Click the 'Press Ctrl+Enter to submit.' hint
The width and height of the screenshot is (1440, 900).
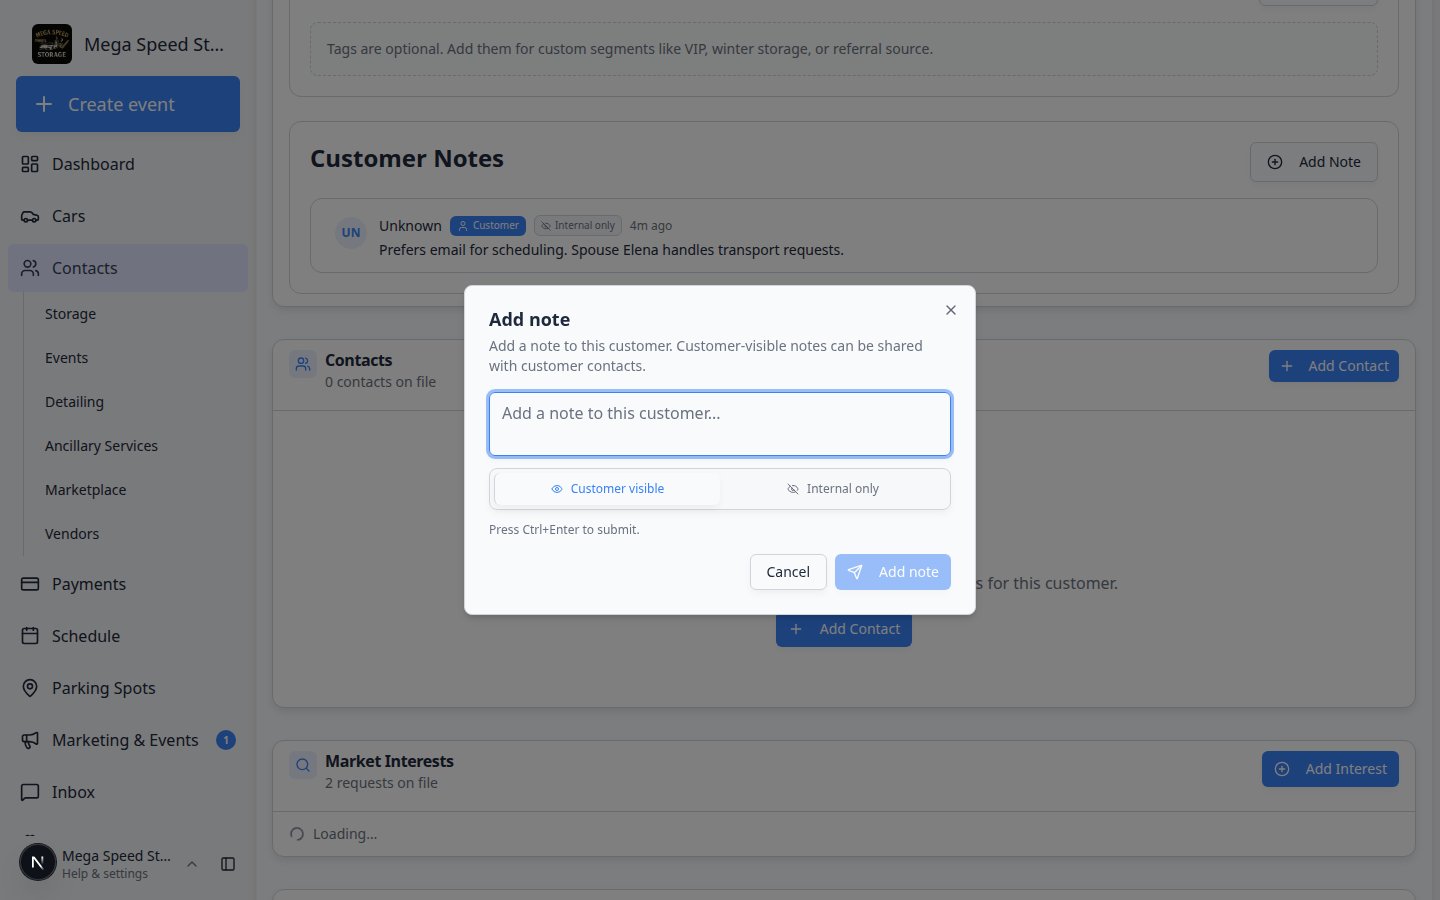point(564,530)
